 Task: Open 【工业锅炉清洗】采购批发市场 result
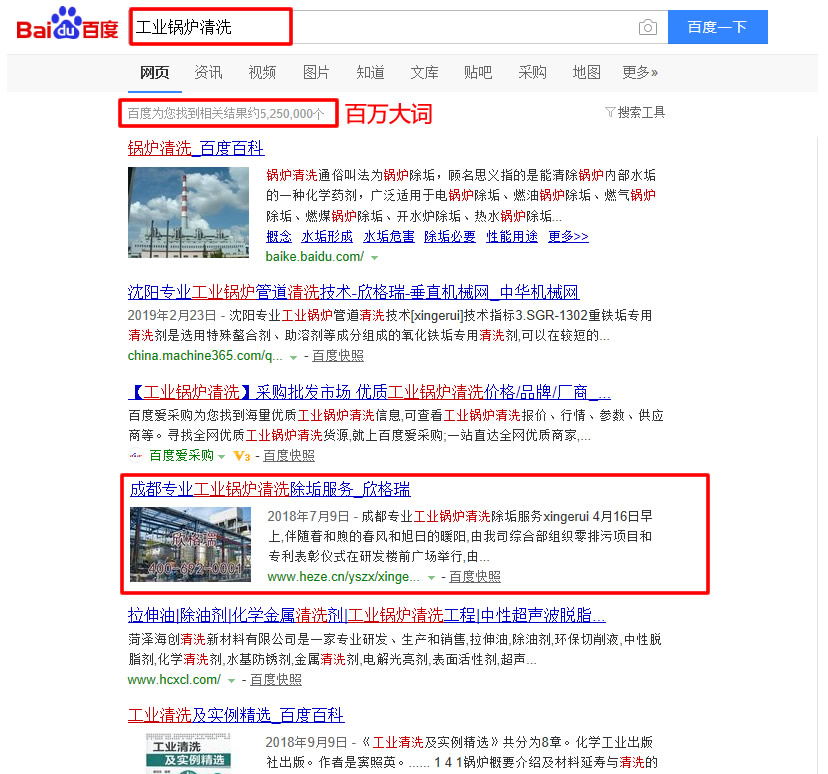point(369,392)
